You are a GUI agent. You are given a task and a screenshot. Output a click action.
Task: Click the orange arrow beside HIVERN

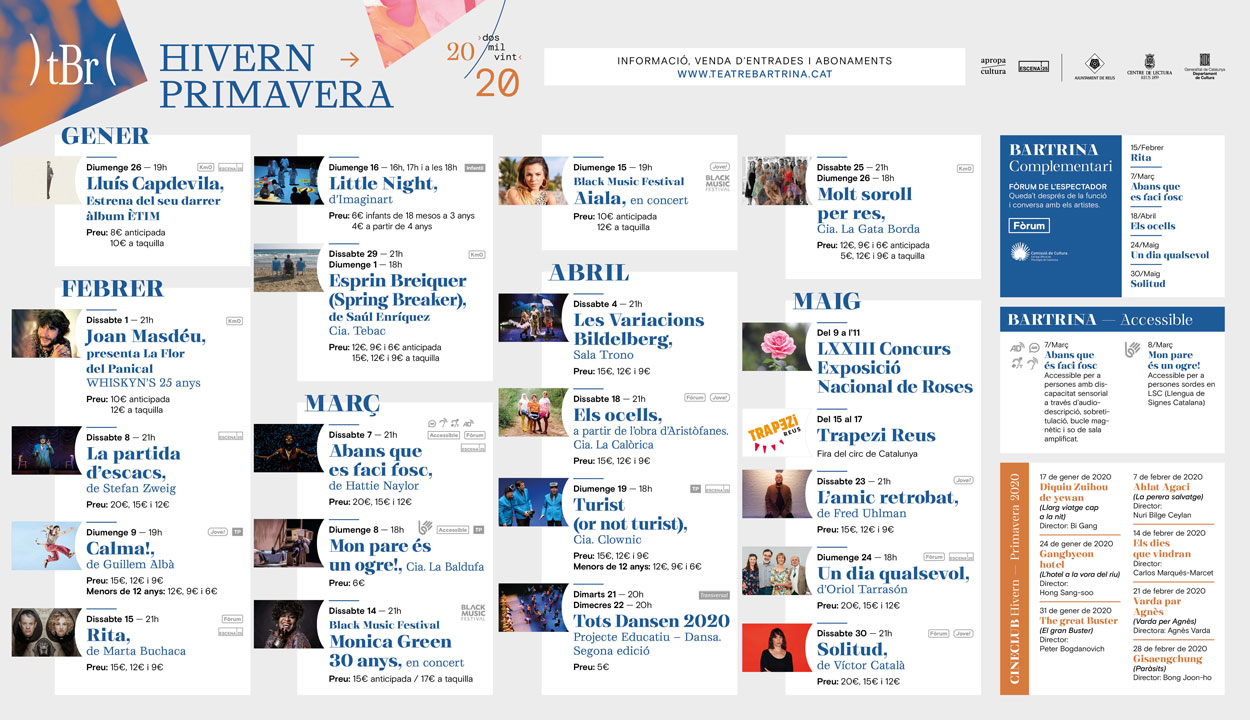point(349,60)
